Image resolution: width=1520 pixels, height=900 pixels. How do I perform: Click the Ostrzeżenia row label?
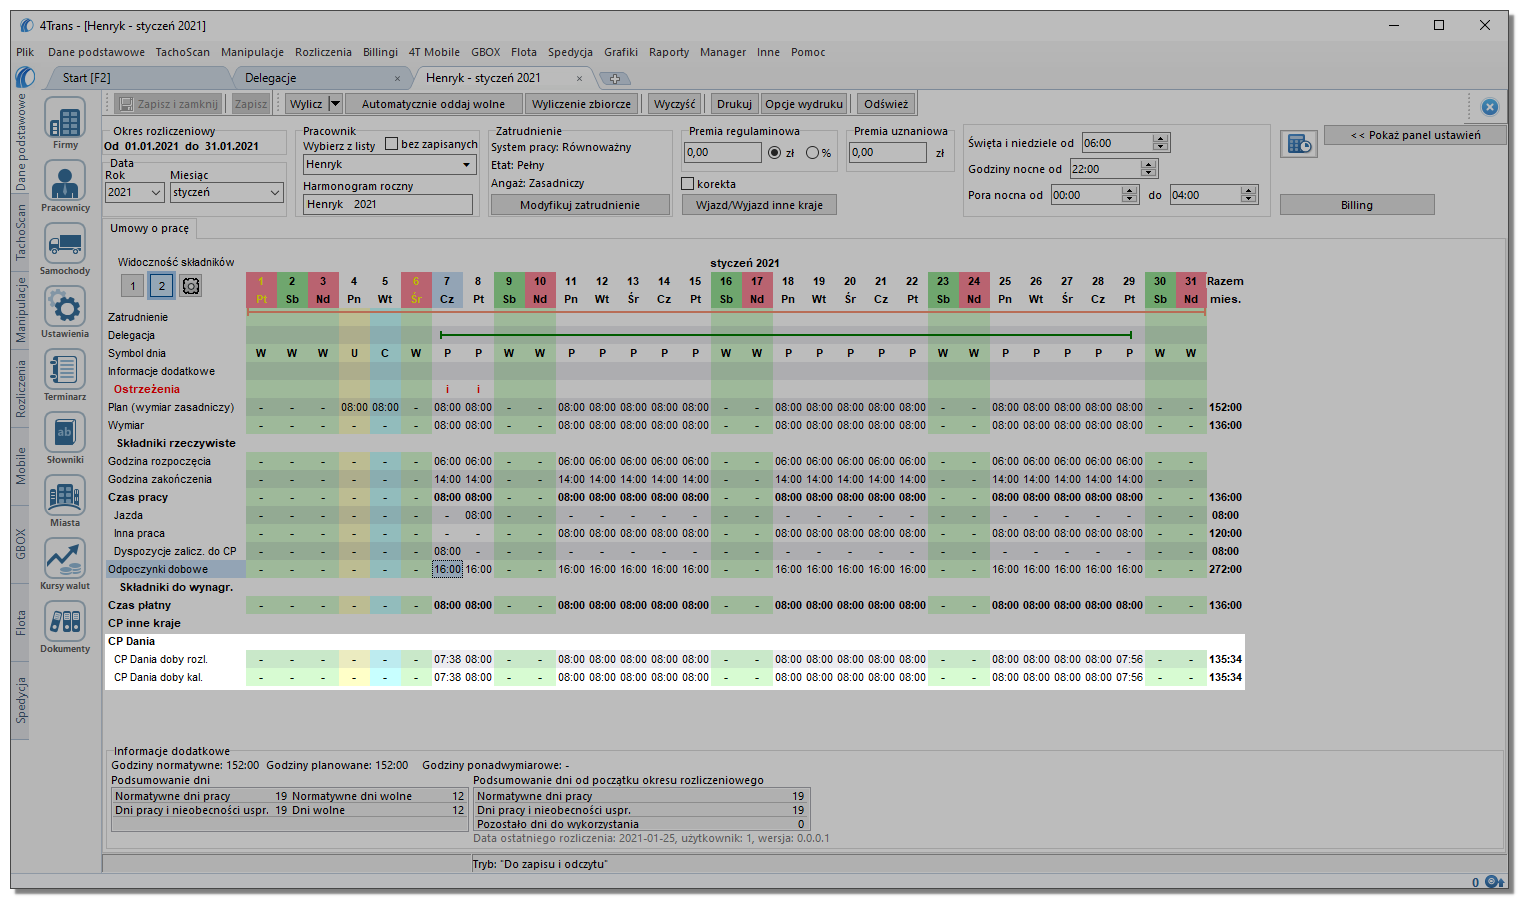coord(146,389)
